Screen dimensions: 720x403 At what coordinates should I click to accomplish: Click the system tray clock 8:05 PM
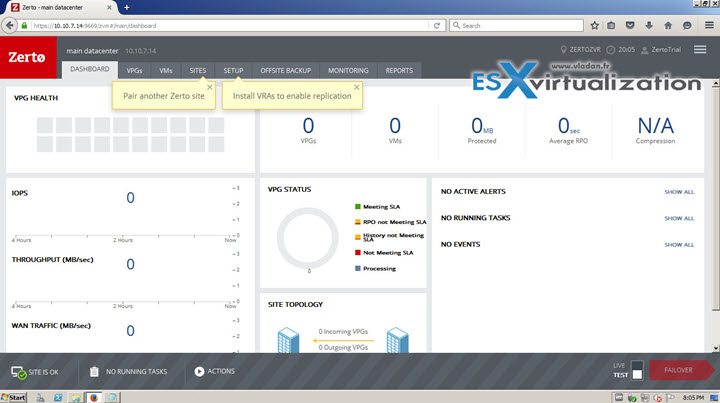point(693,397)
